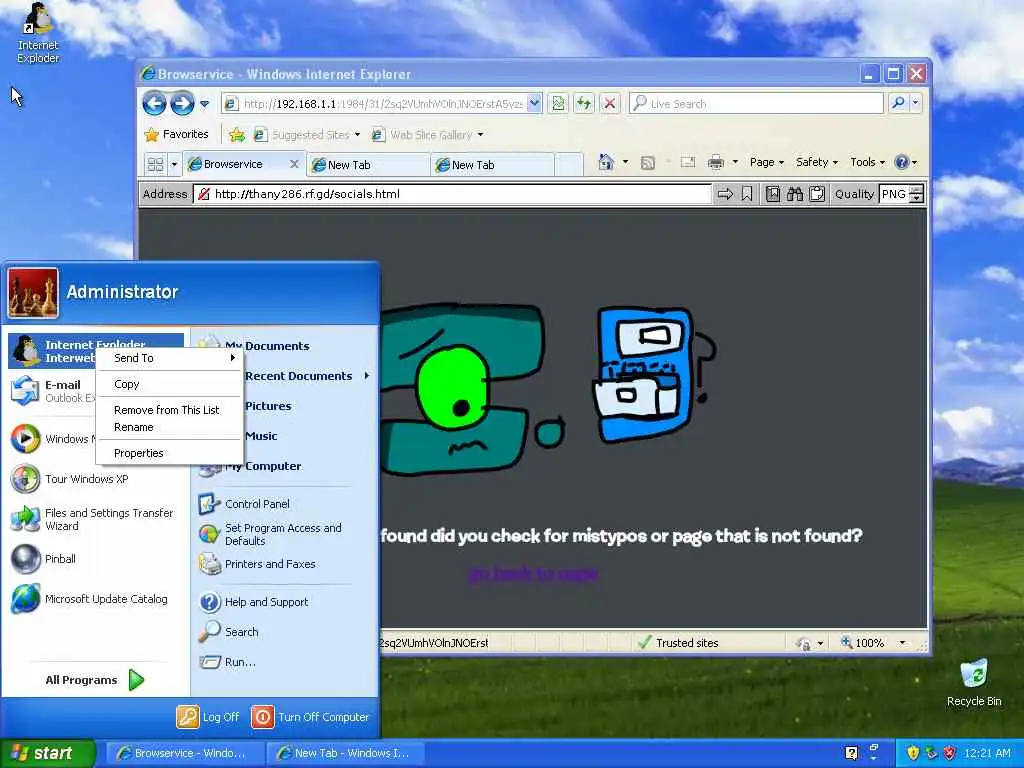Click the Browservice Address field with thany286 URL

452,194
